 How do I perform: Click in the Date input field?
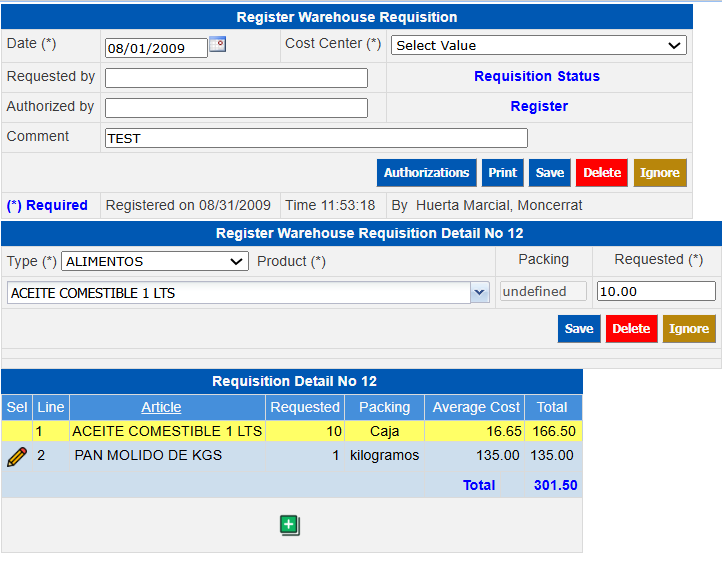pyautogui.click(x=155, y=48)
